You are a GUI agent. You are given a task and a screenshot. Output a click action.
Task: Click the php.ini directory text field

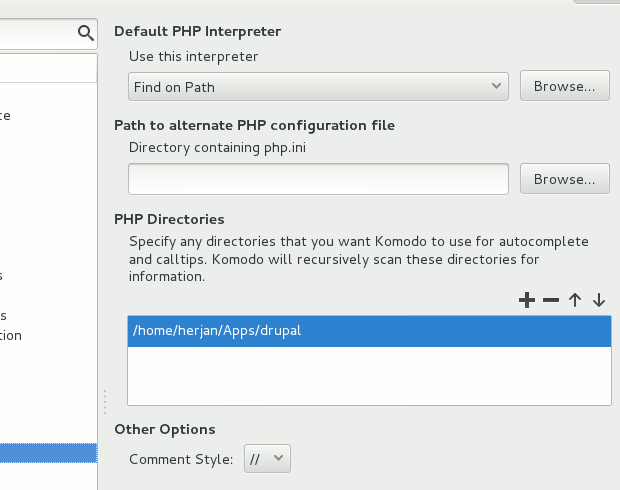pyautogui.click(x=319, y=179)
